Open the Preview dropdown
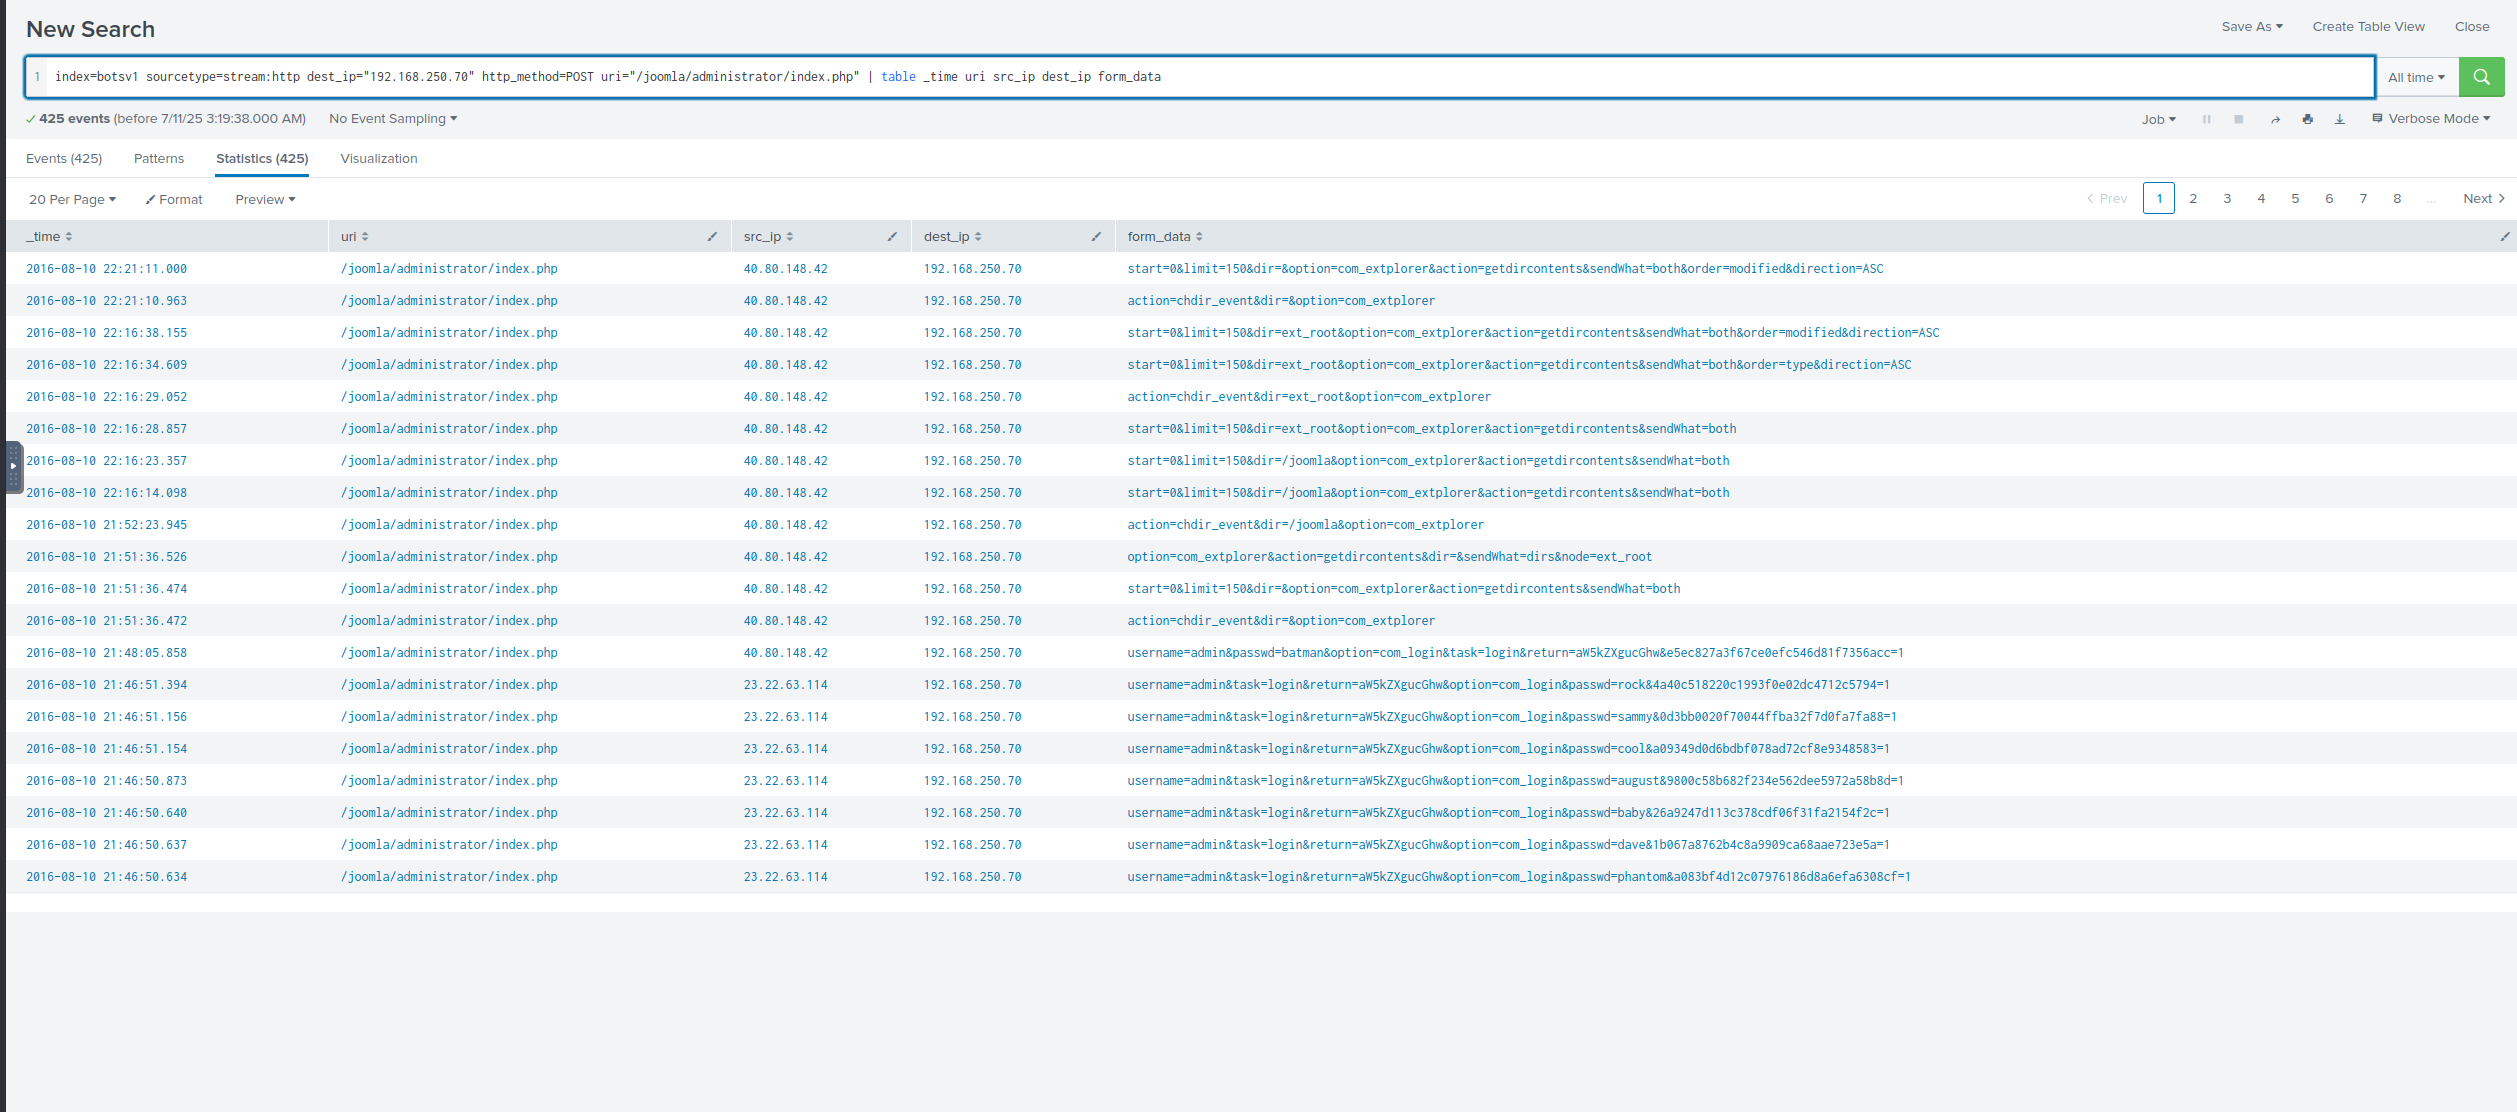 click(265, 200)
